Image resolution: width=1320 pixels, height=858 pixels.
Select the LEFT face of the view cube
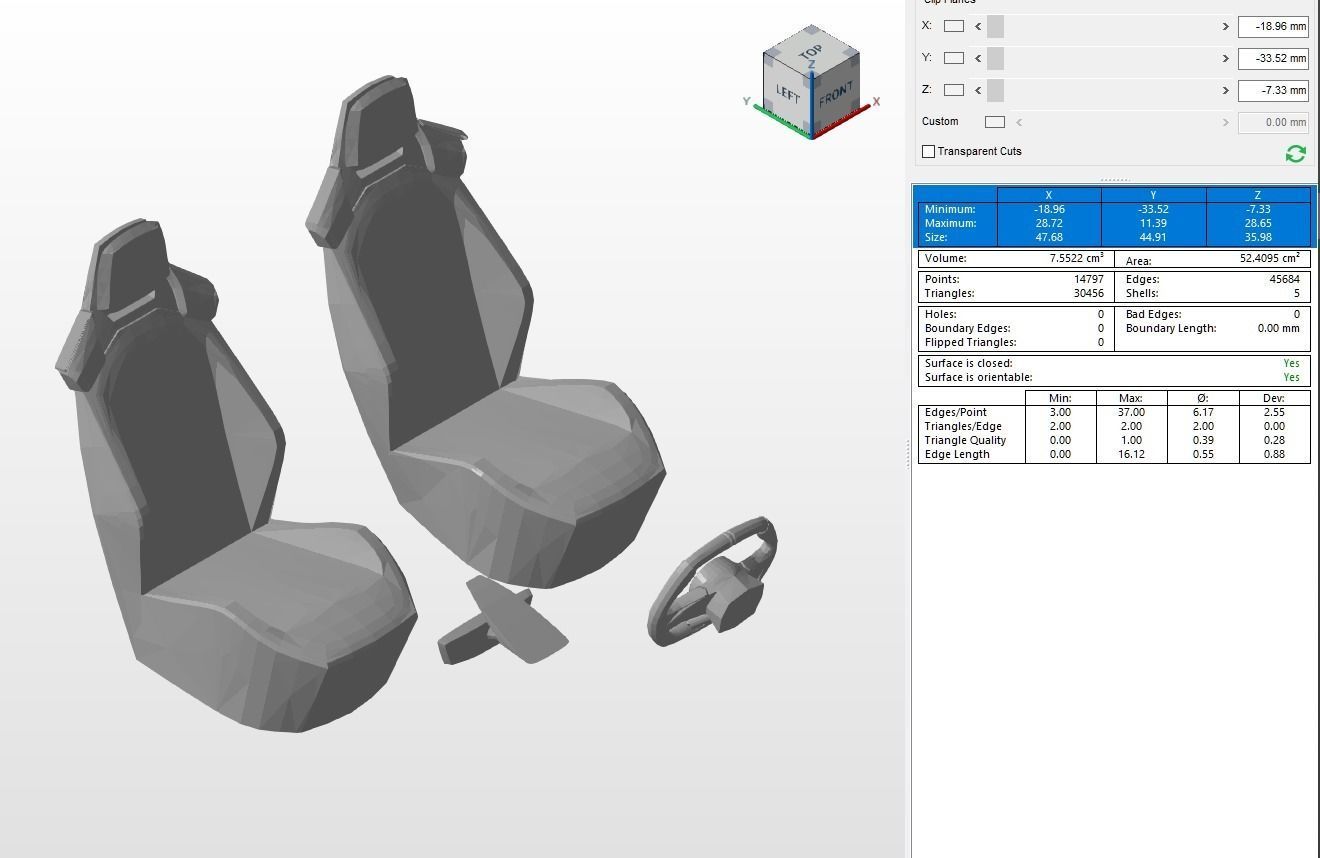[x=787, y=94]
